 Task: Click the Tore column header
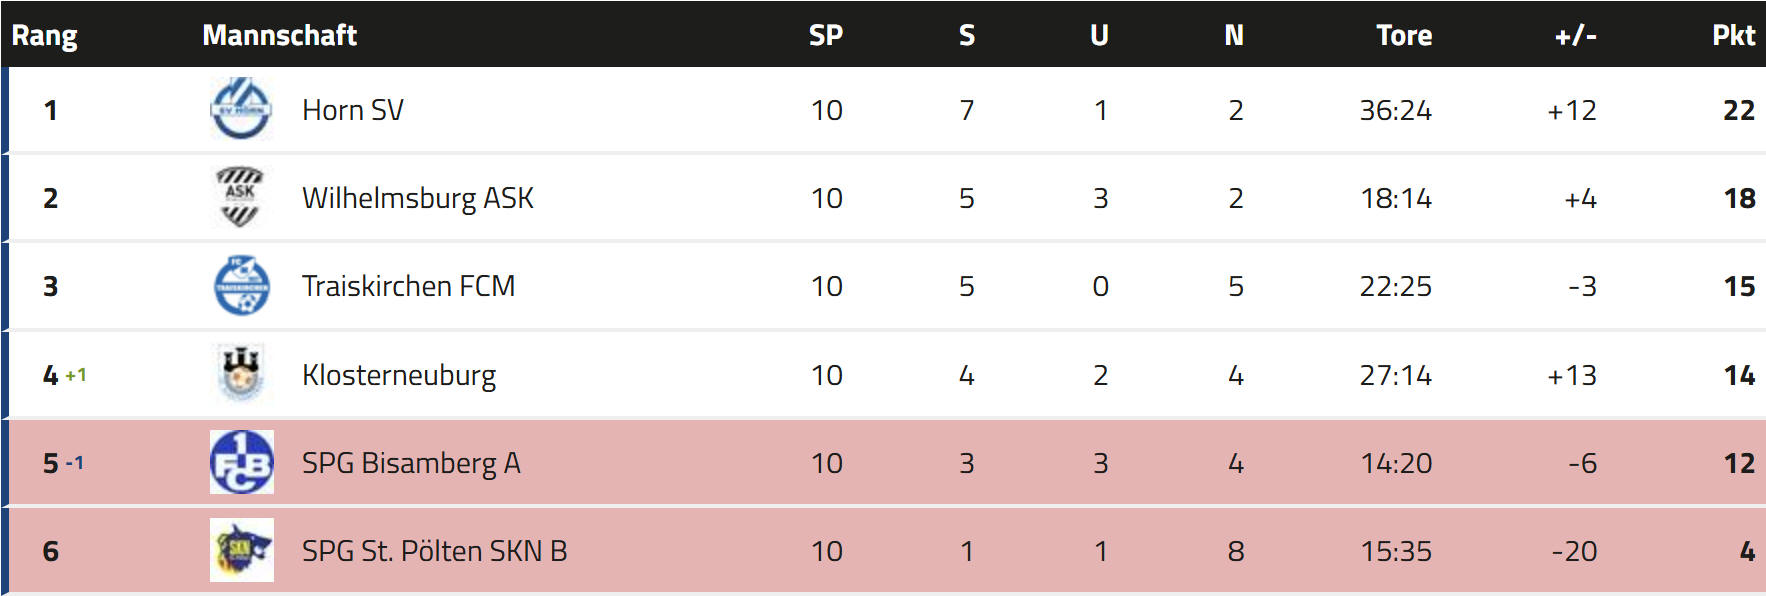1403,35
